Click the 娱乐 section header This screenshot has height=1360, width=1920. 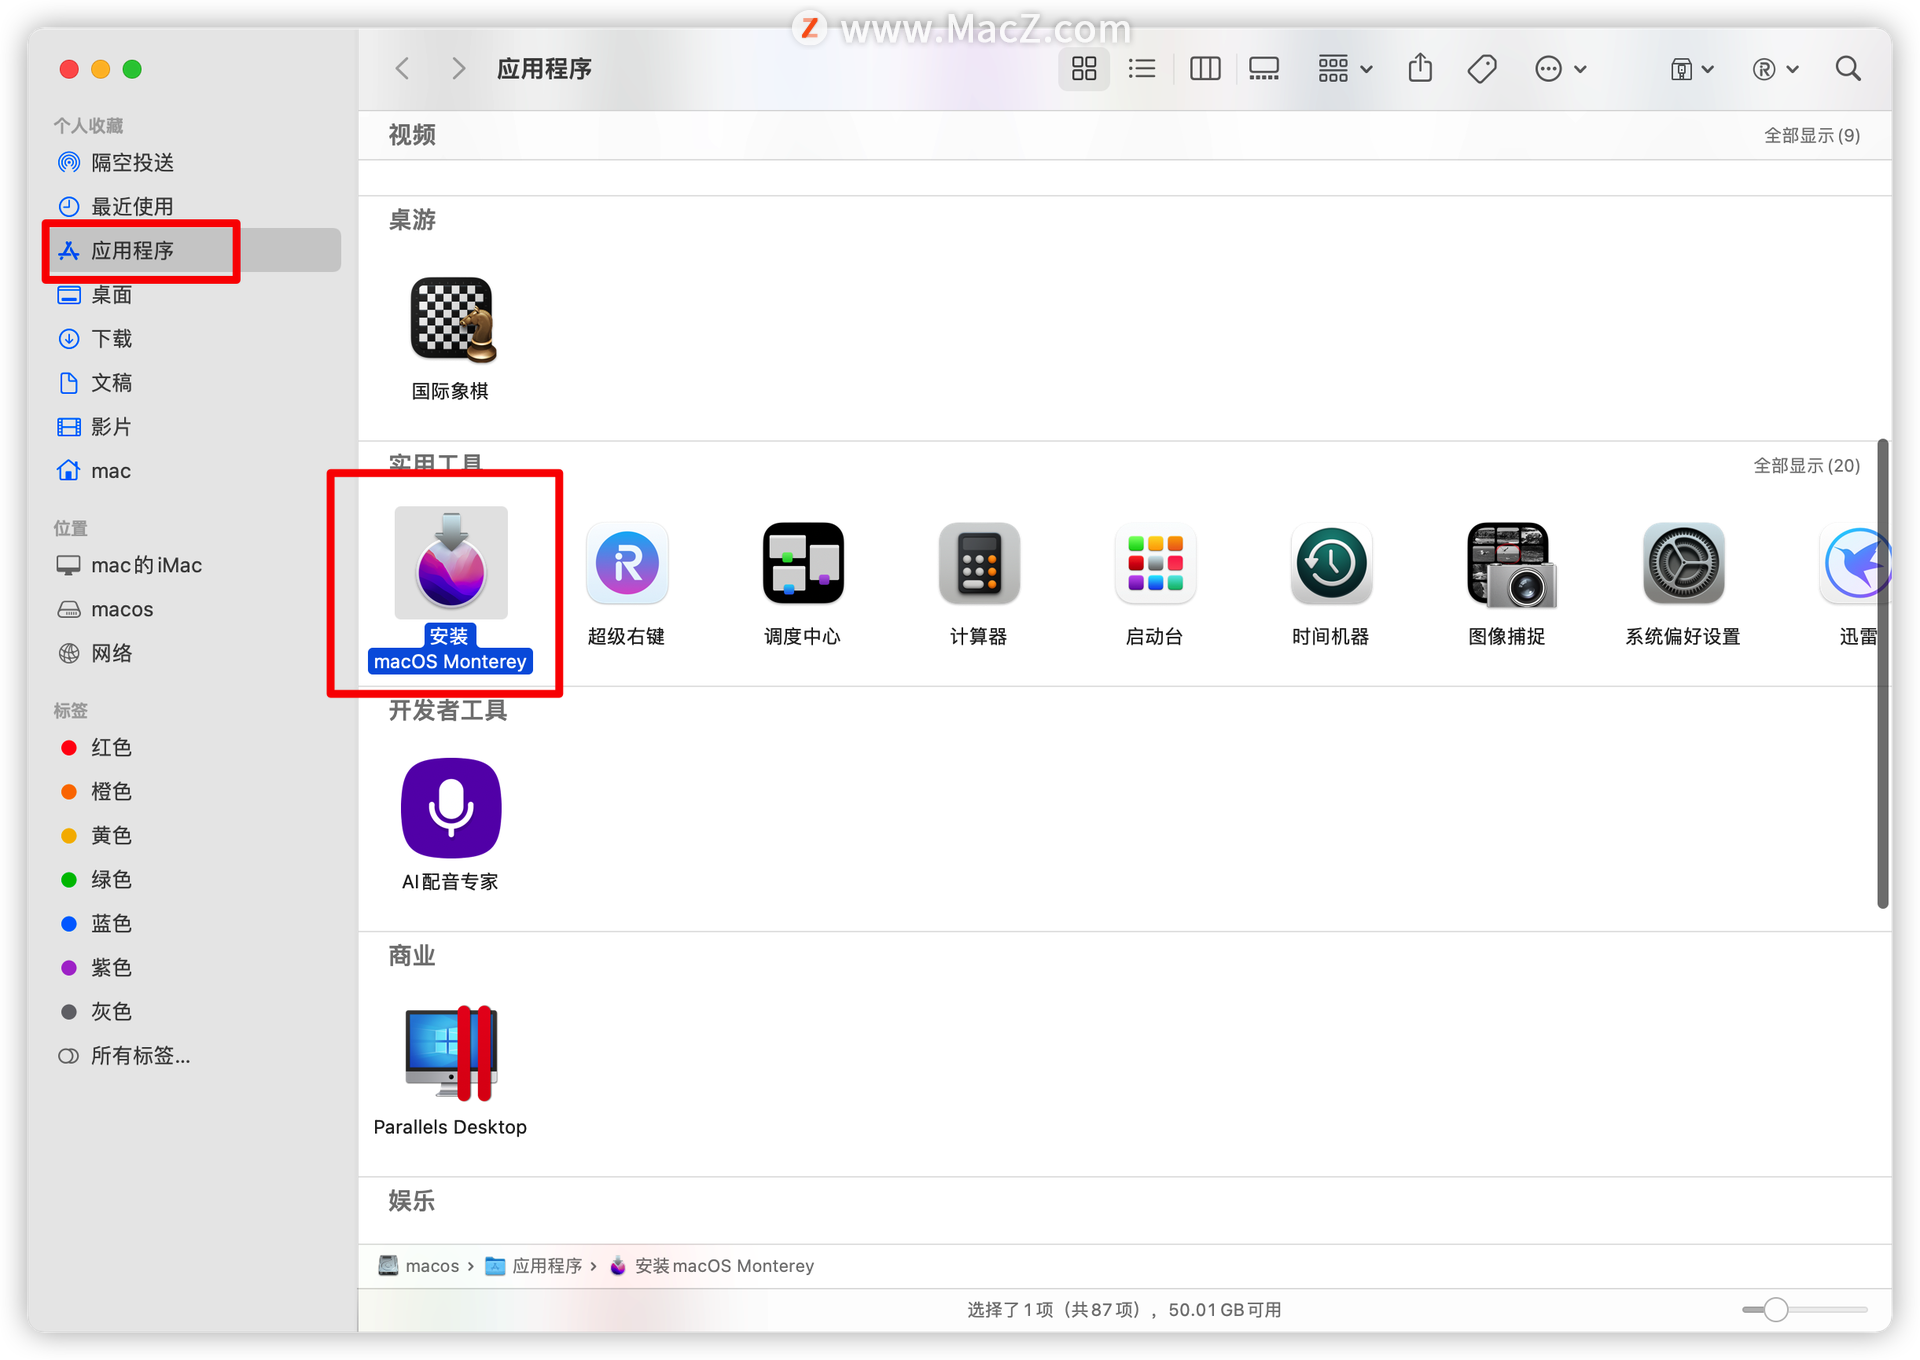click(412, 1200)
